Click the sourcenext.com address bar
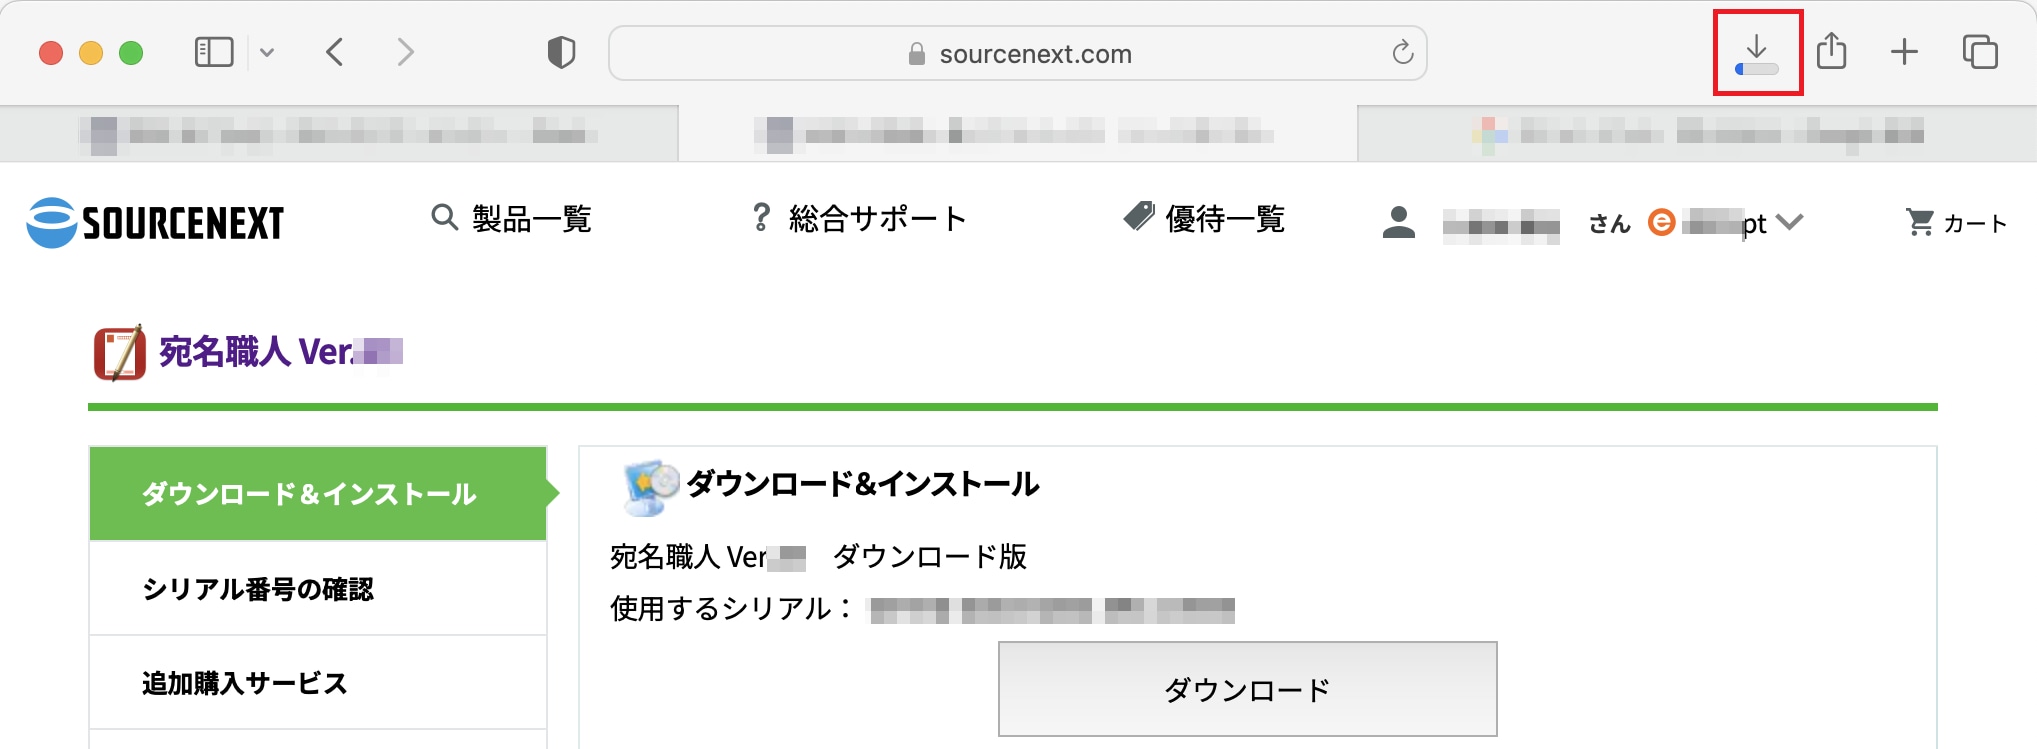The image size is (2037, 749). click(x=1017, y=53)
